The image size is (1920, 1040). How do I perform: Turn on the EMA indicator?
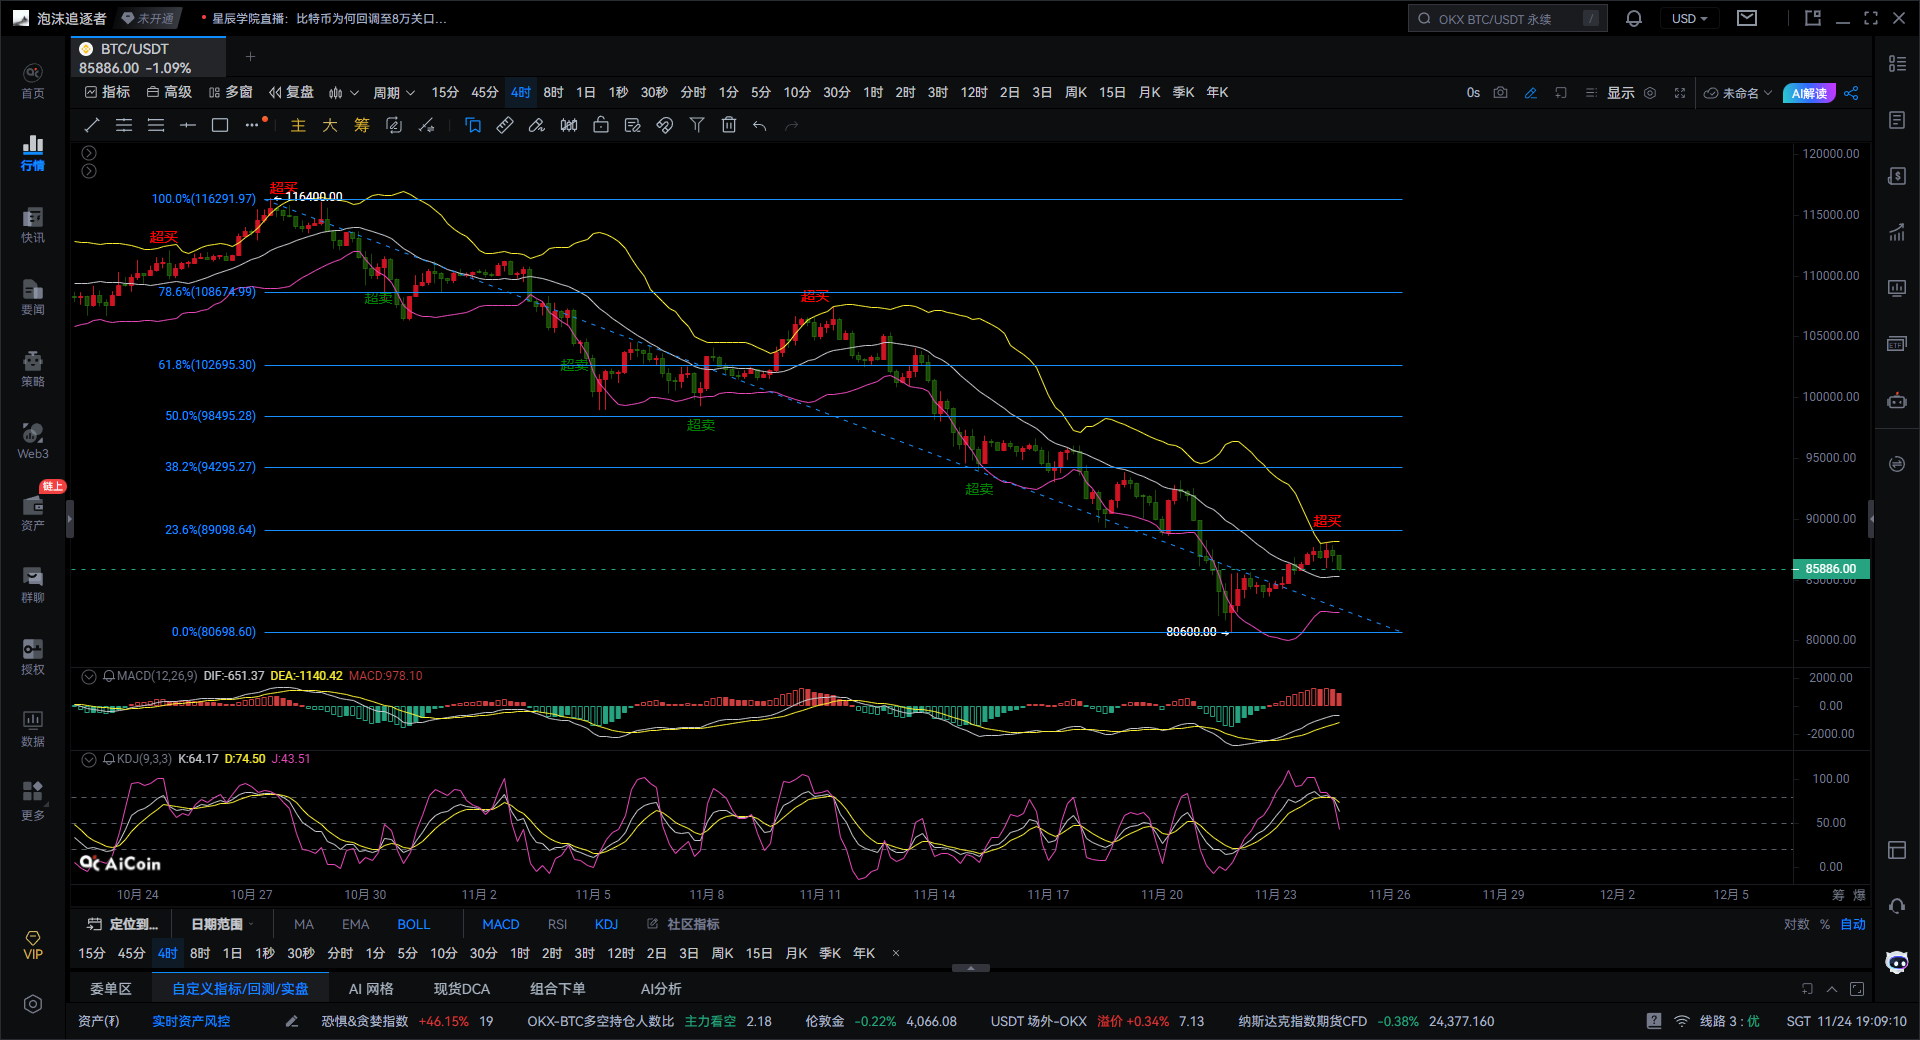coord(355,924)
